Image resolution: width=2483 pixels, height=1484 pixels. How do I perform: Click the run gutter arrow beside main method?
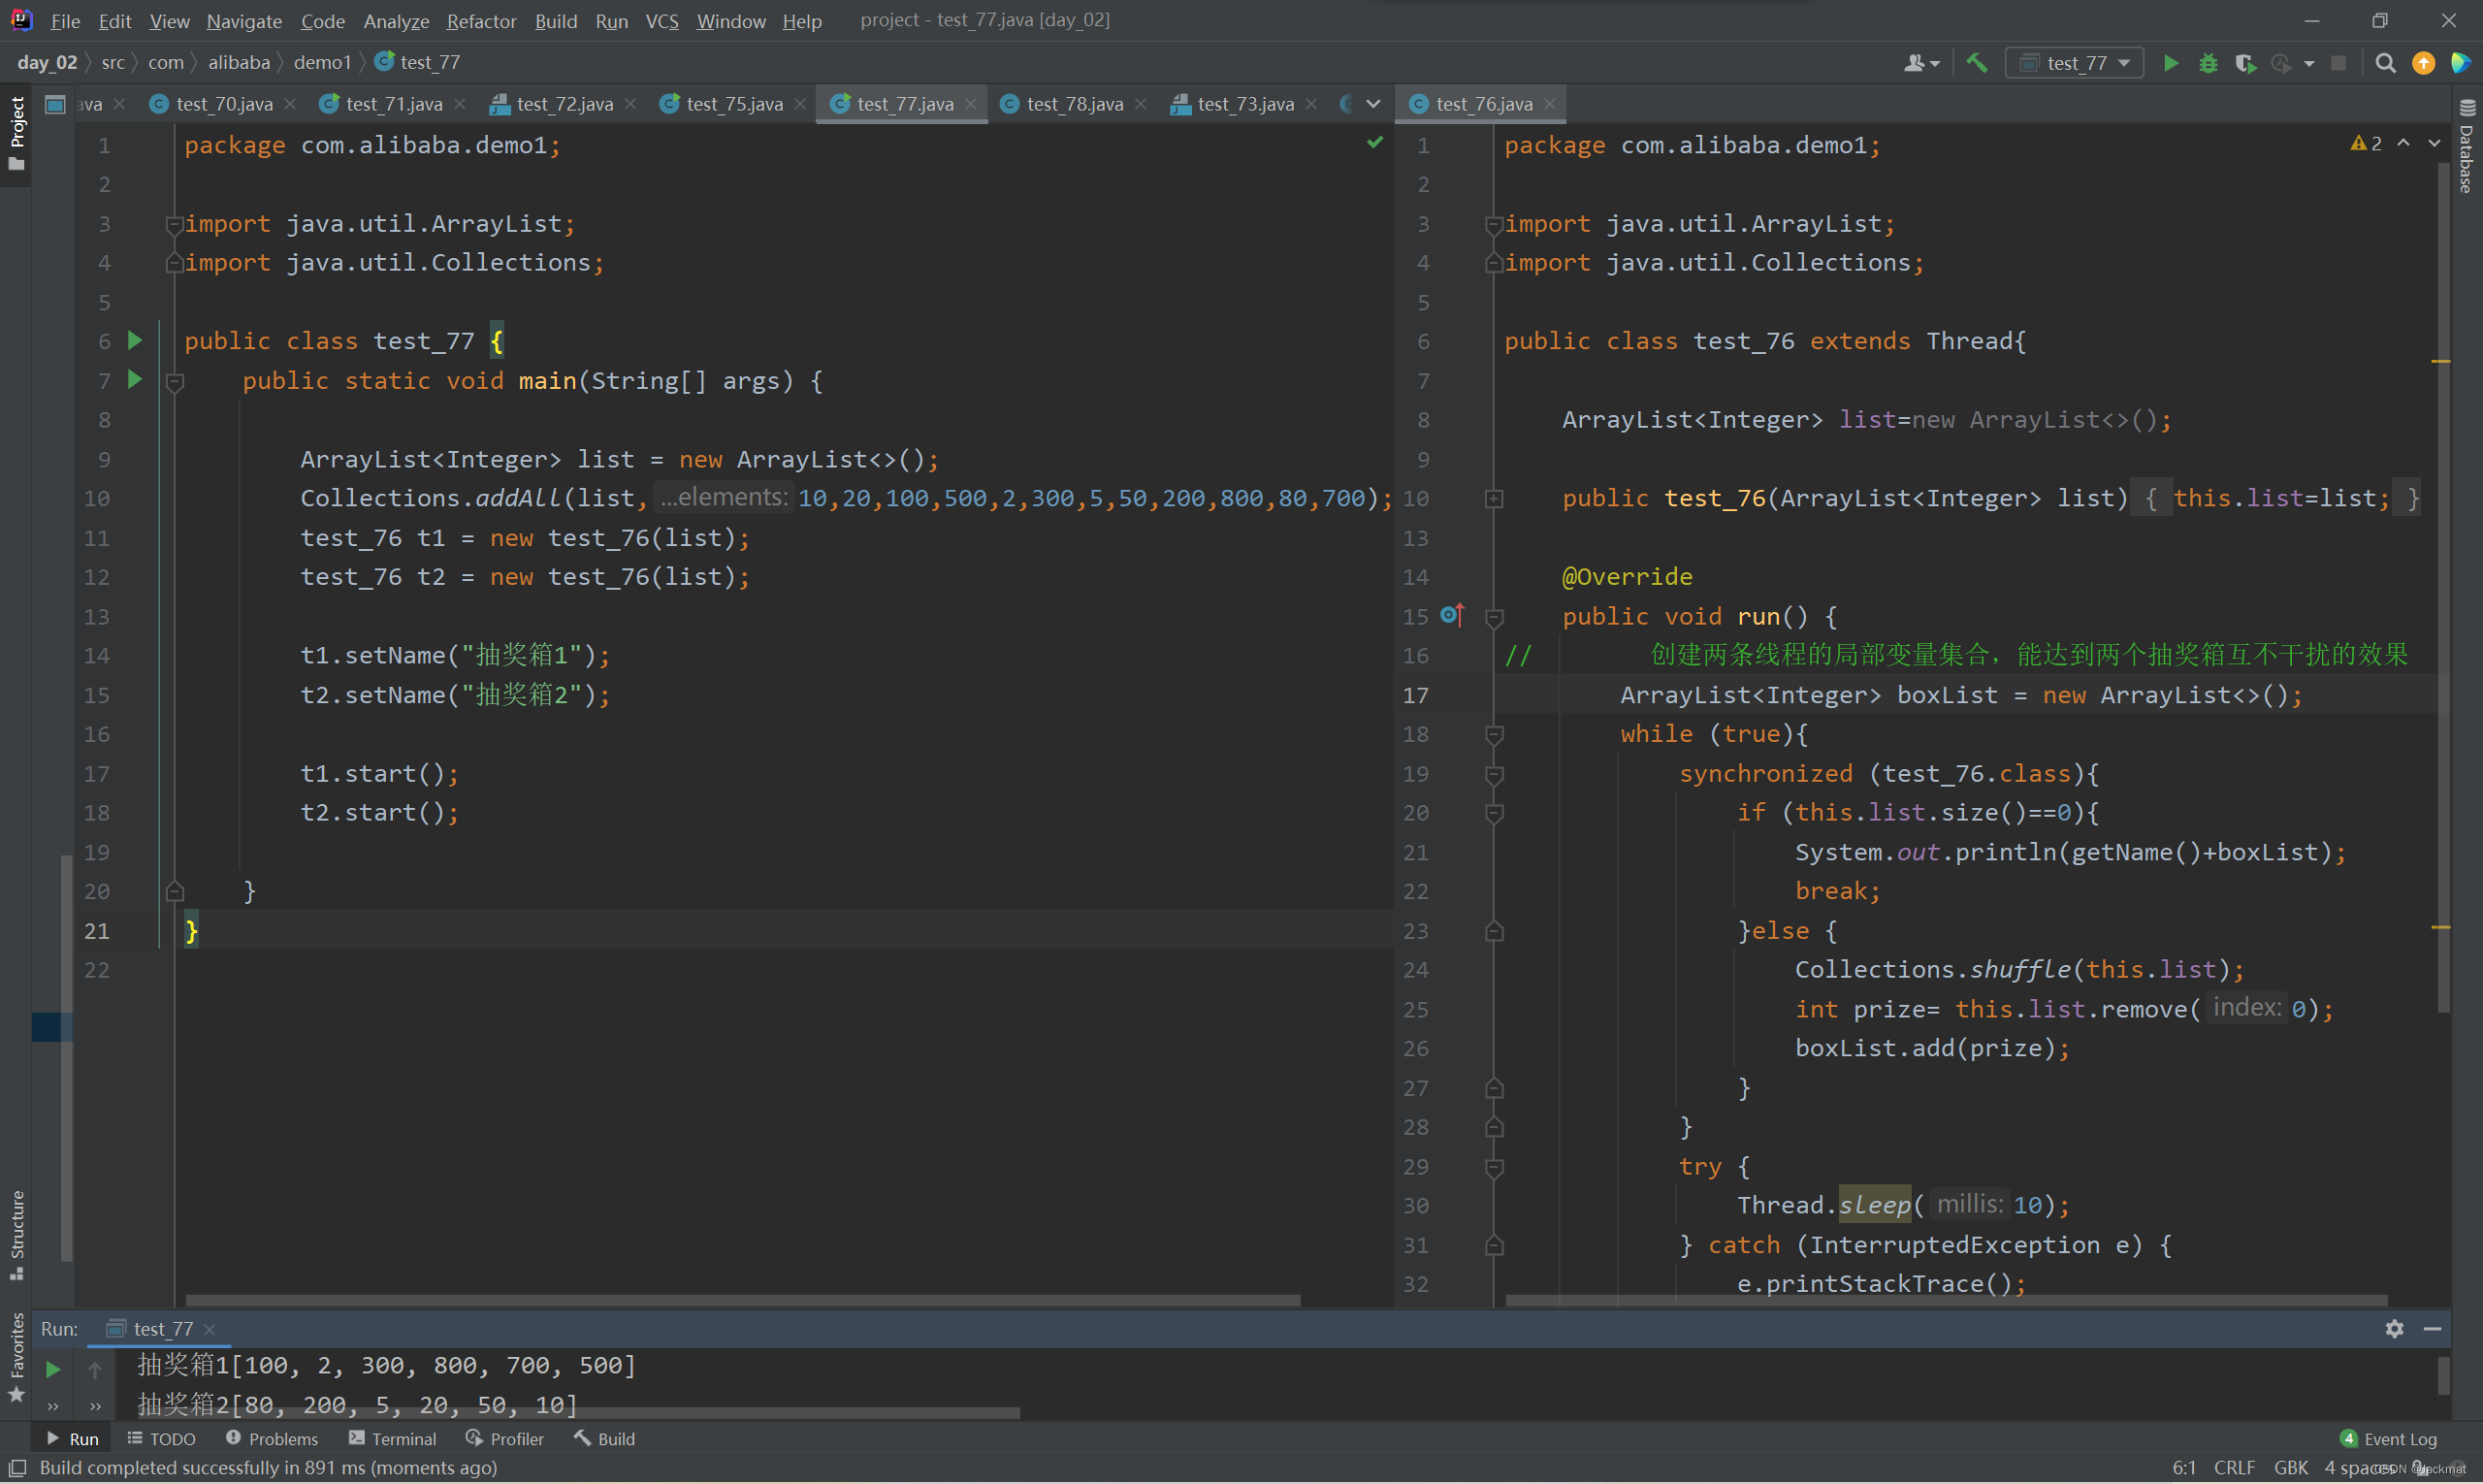tap(135, 380)
